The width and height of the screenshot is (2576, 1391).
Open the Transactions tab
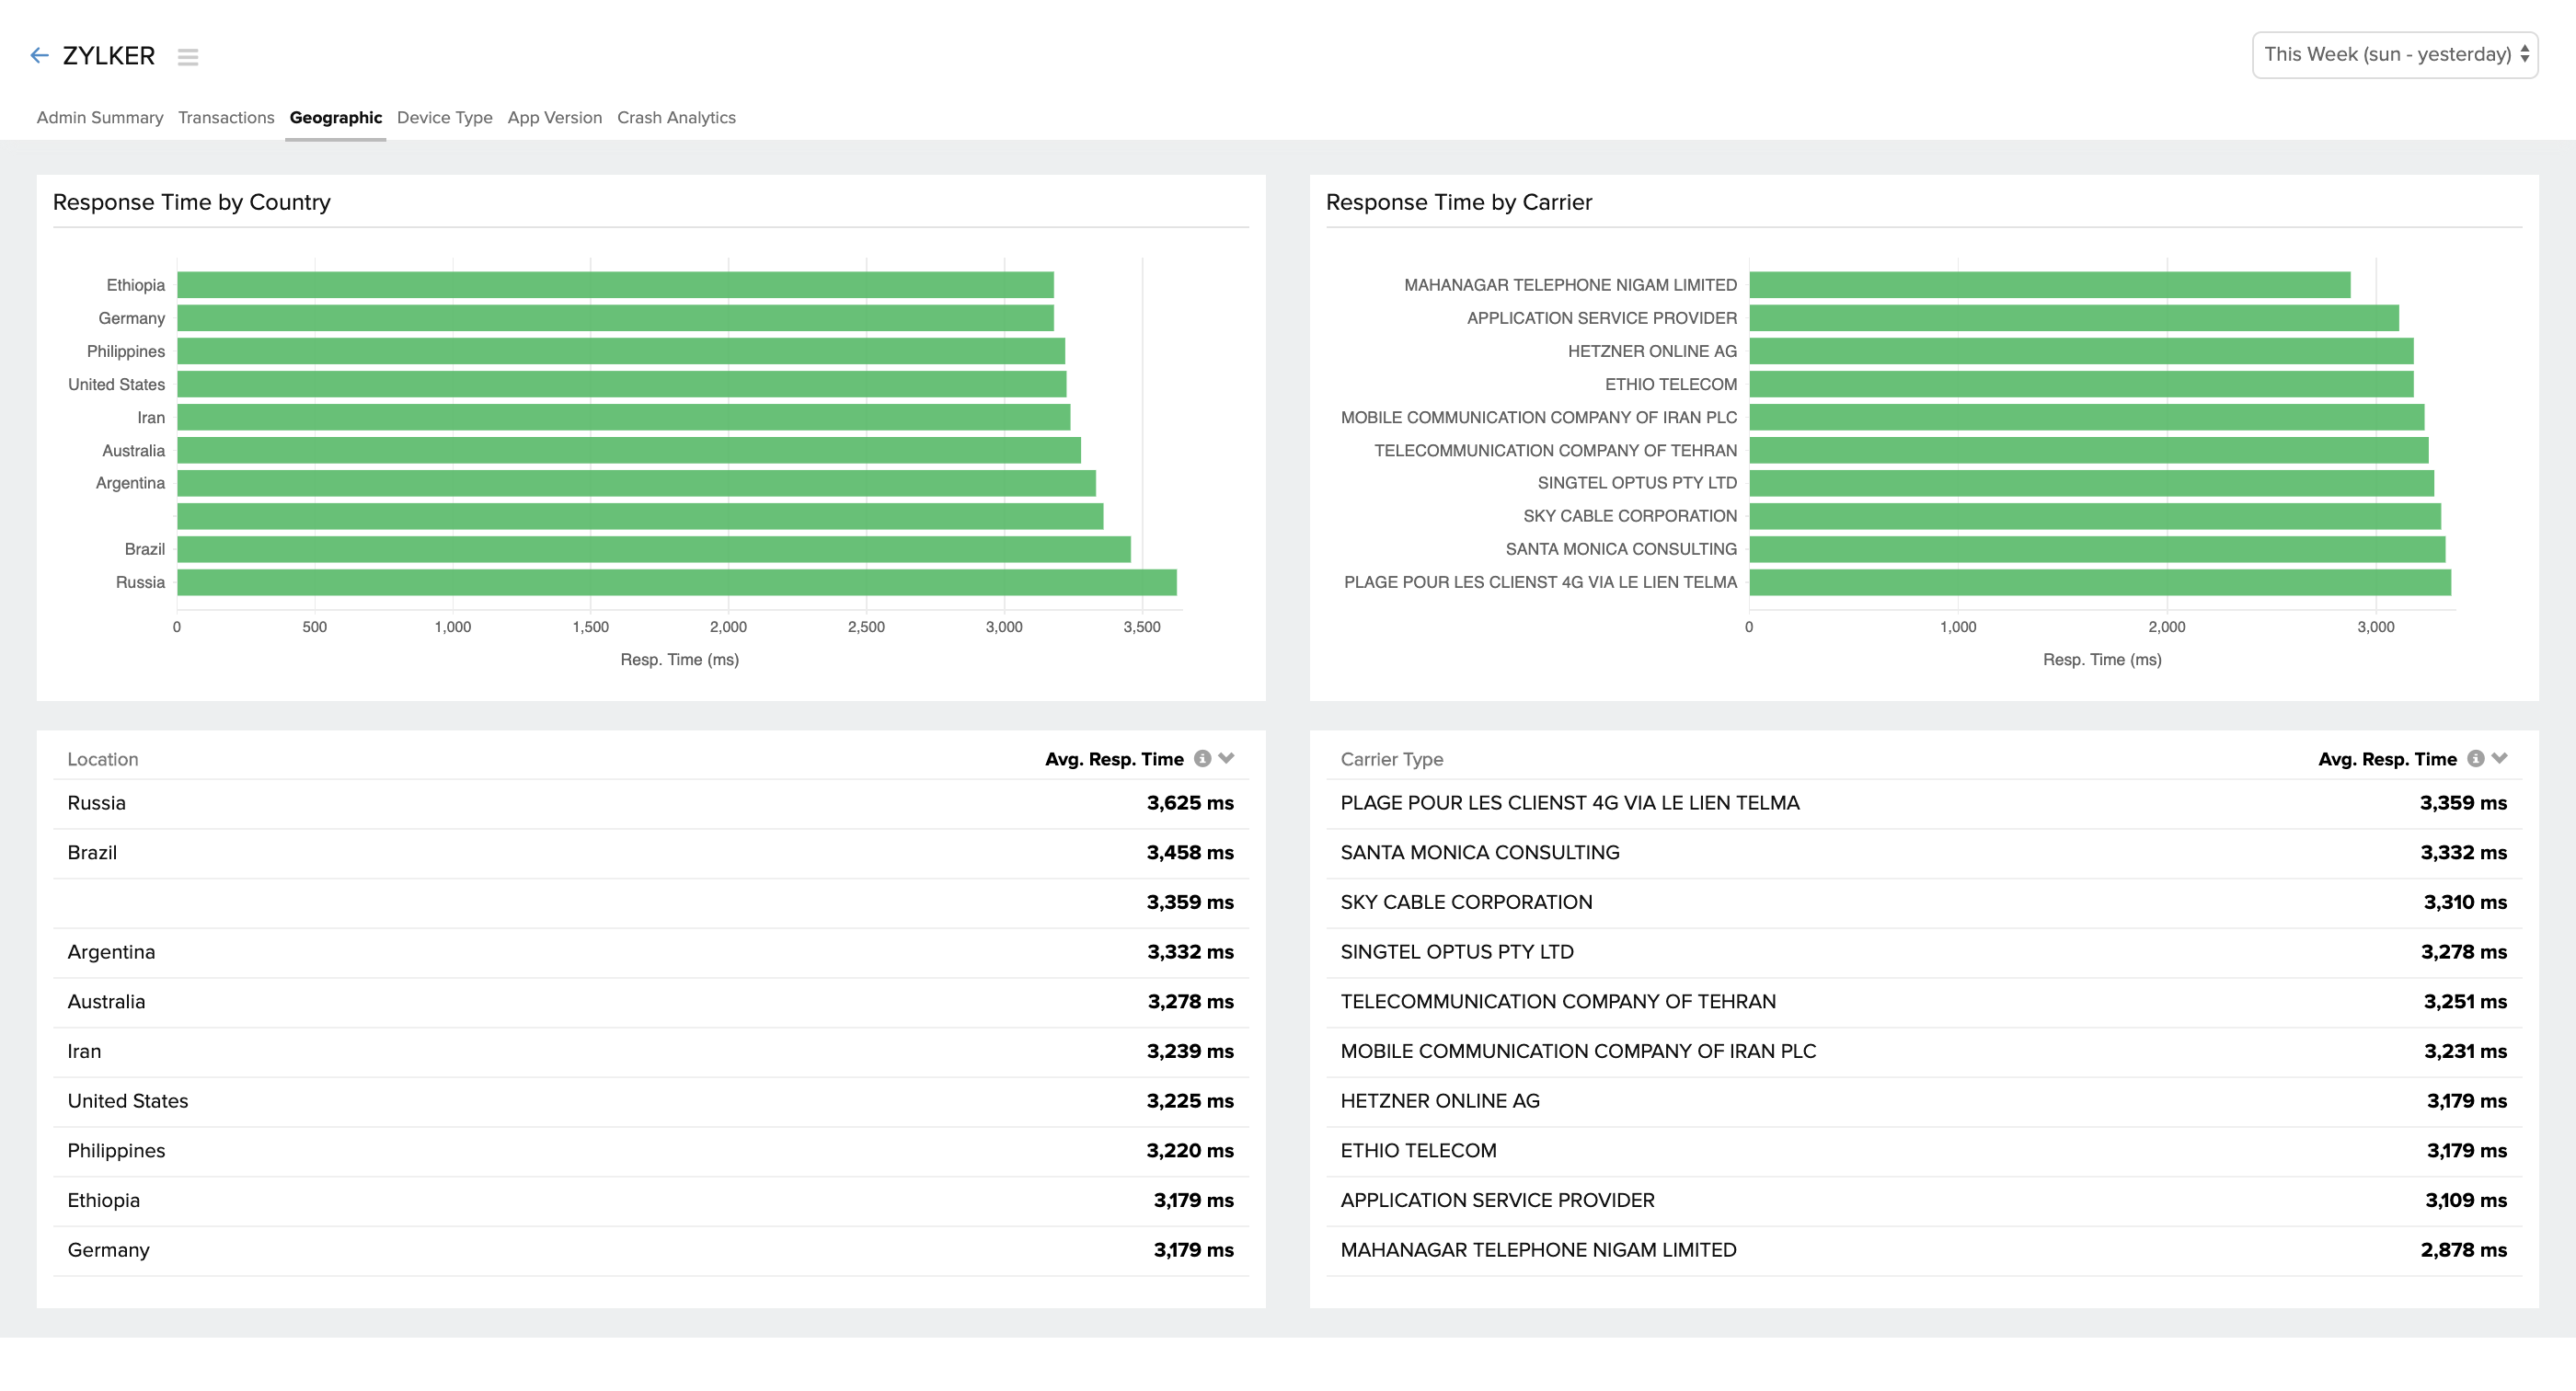click(226, 117)
